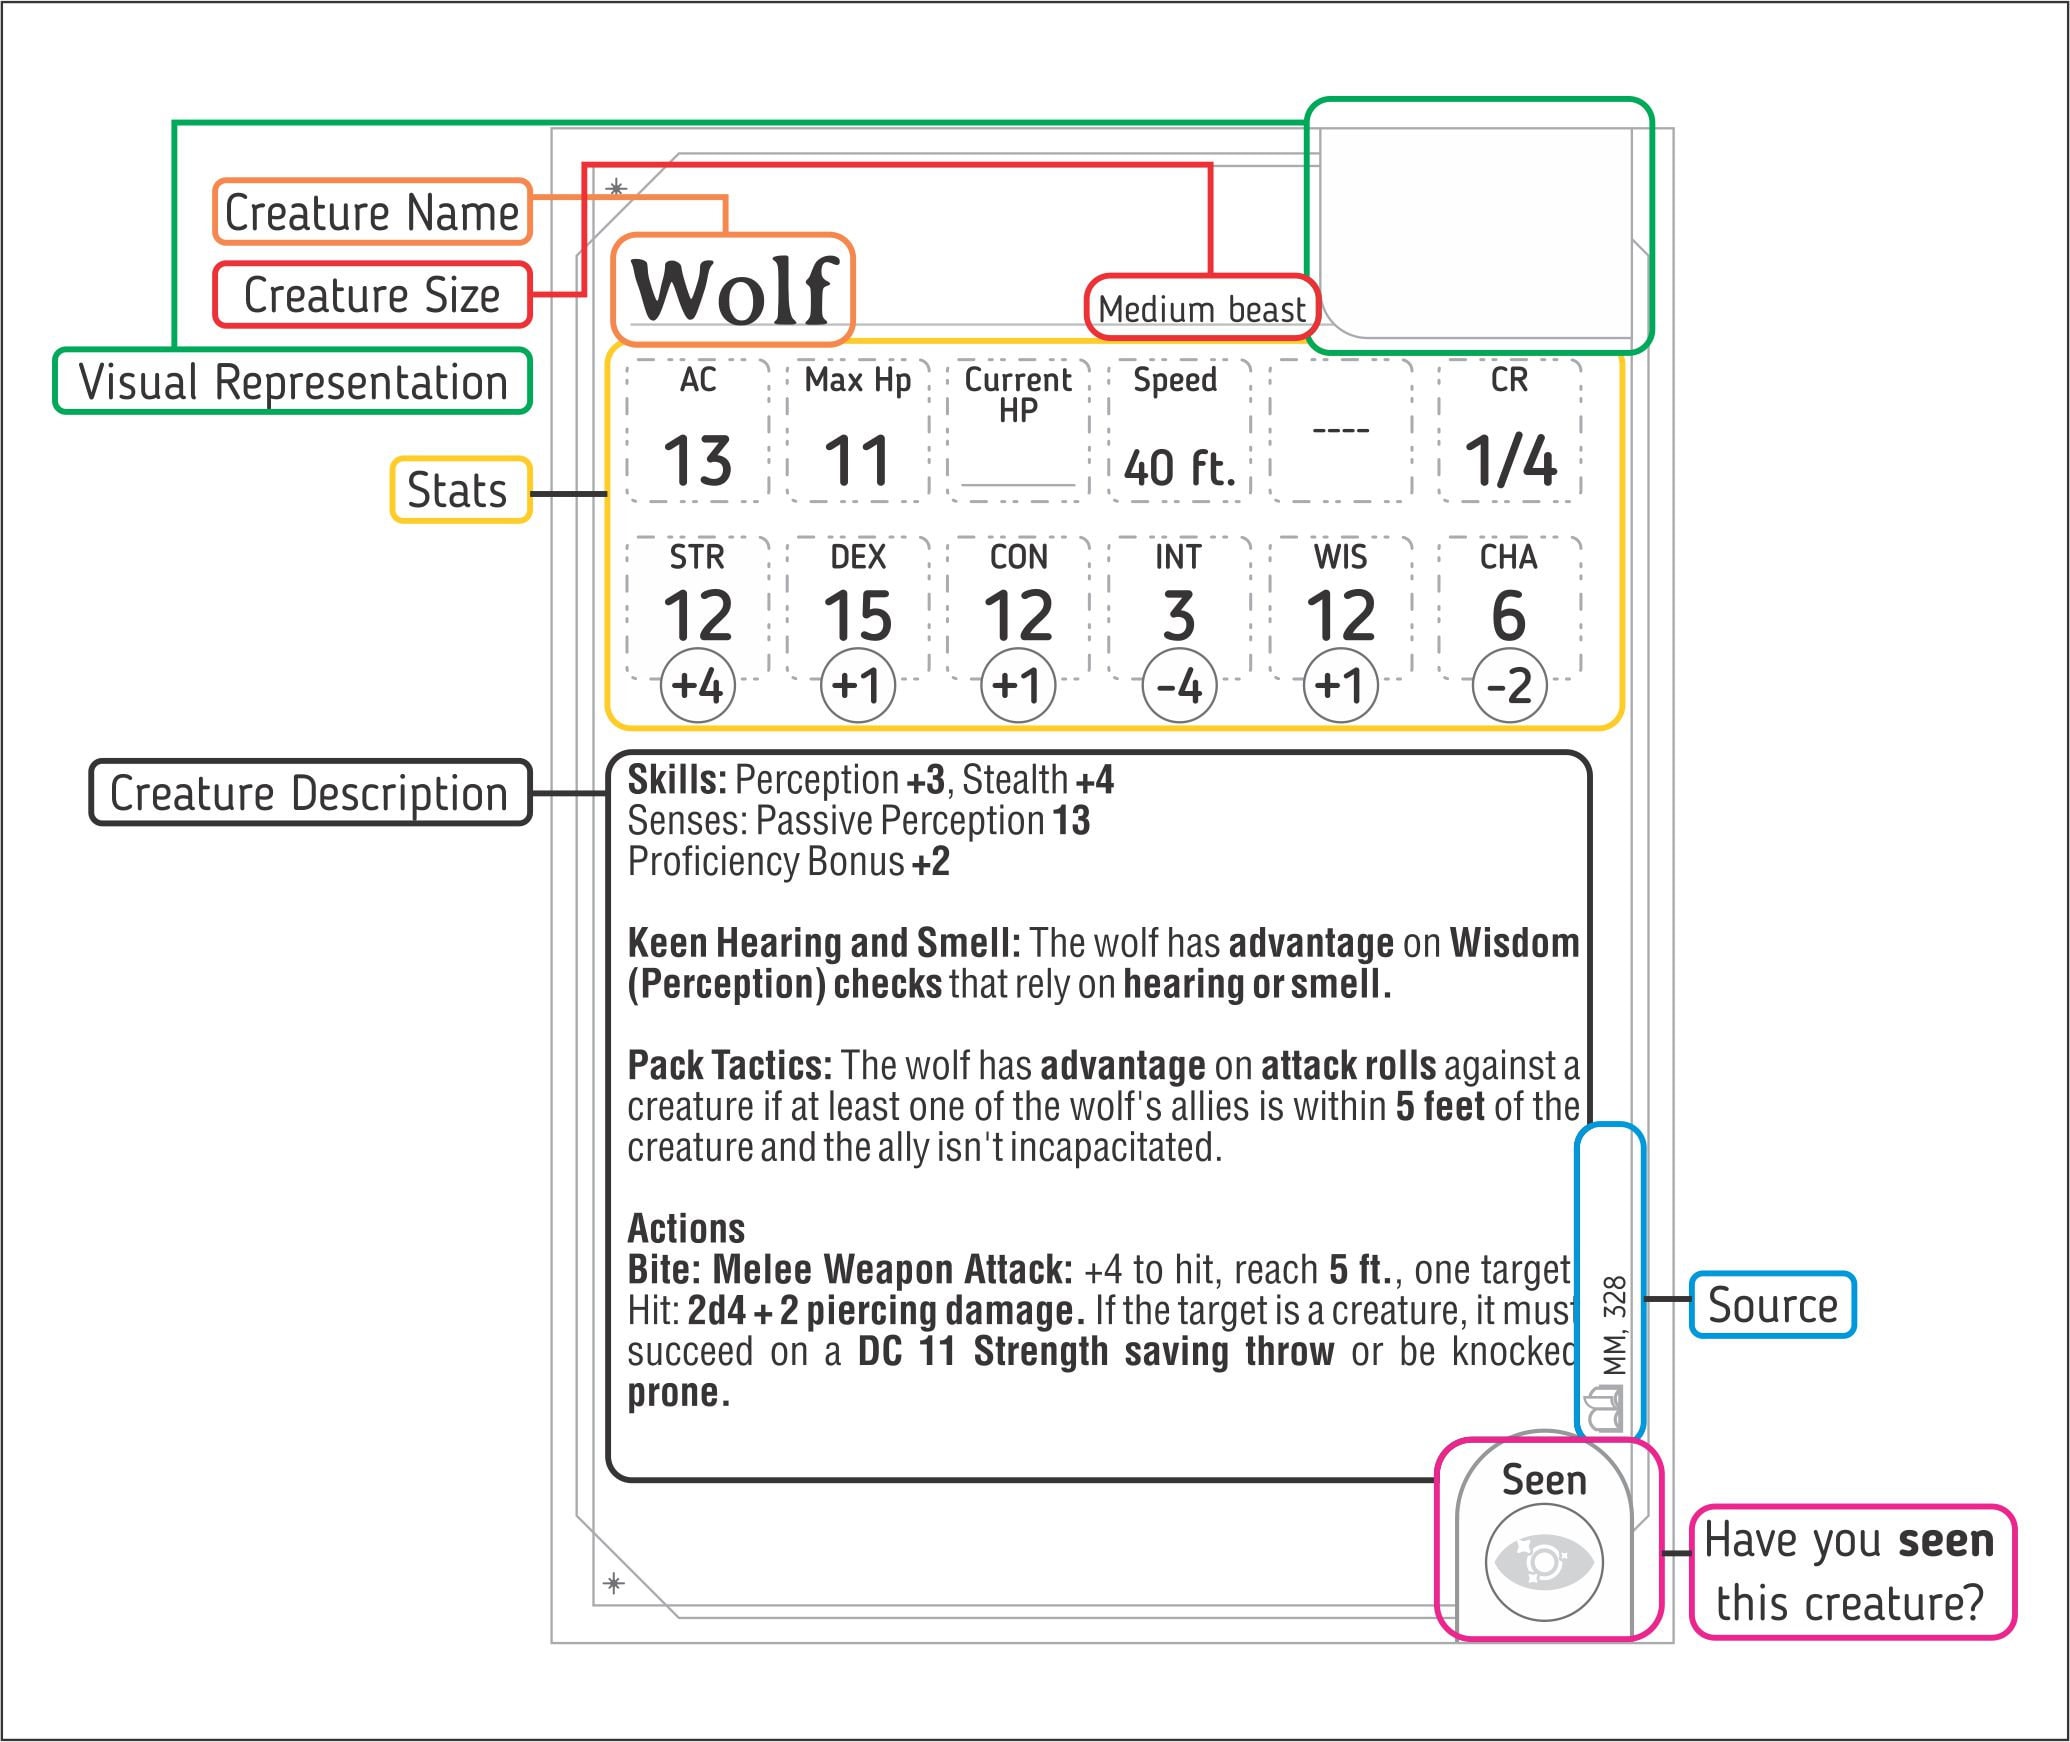The height and width of the screenshot is (1742, 2070).
Task: Click the Have you seen this creature label
Action: tap(1852, 1572)
